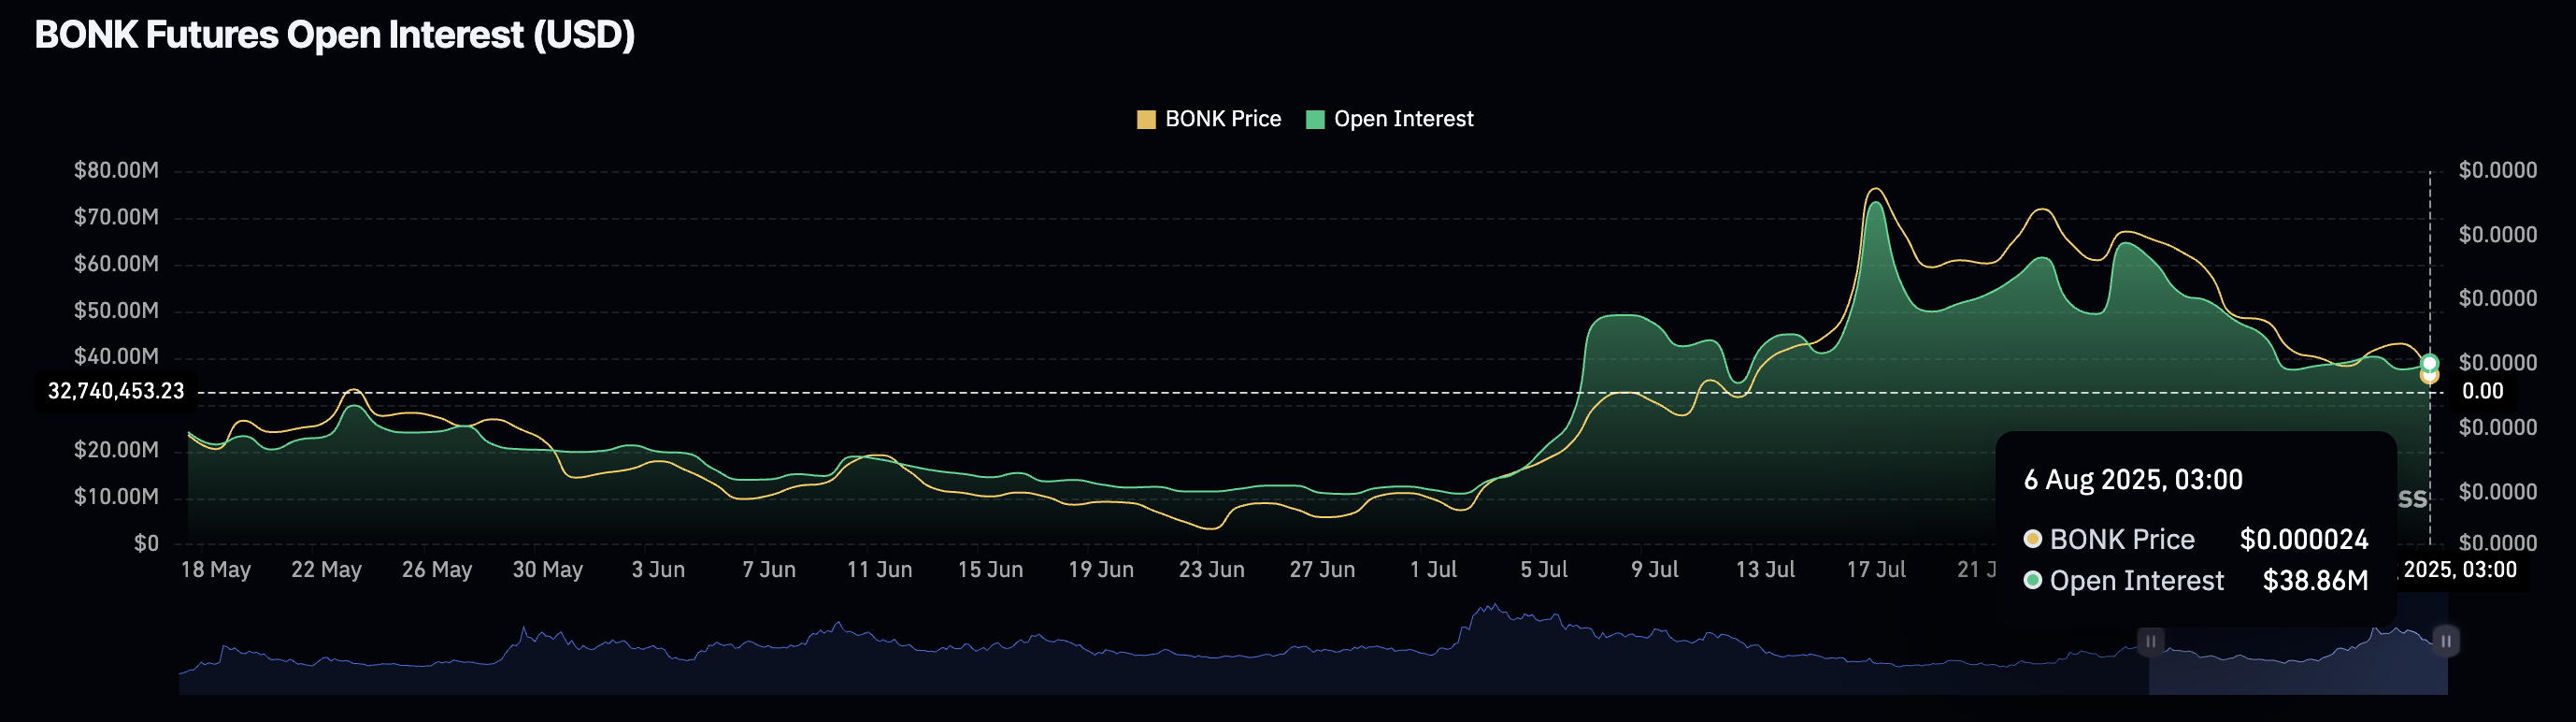Click the $80.00M y-axis label

116,171
